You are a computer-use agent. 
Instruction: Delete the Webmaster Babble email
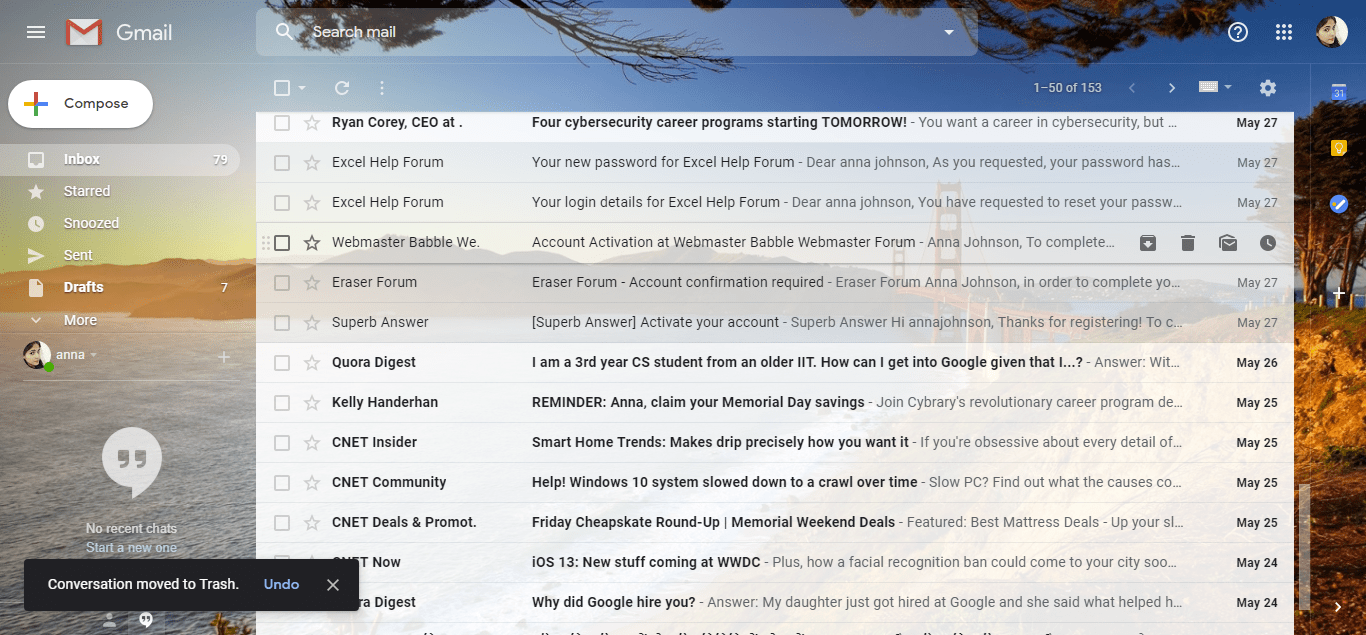[x=1187, y=242]
